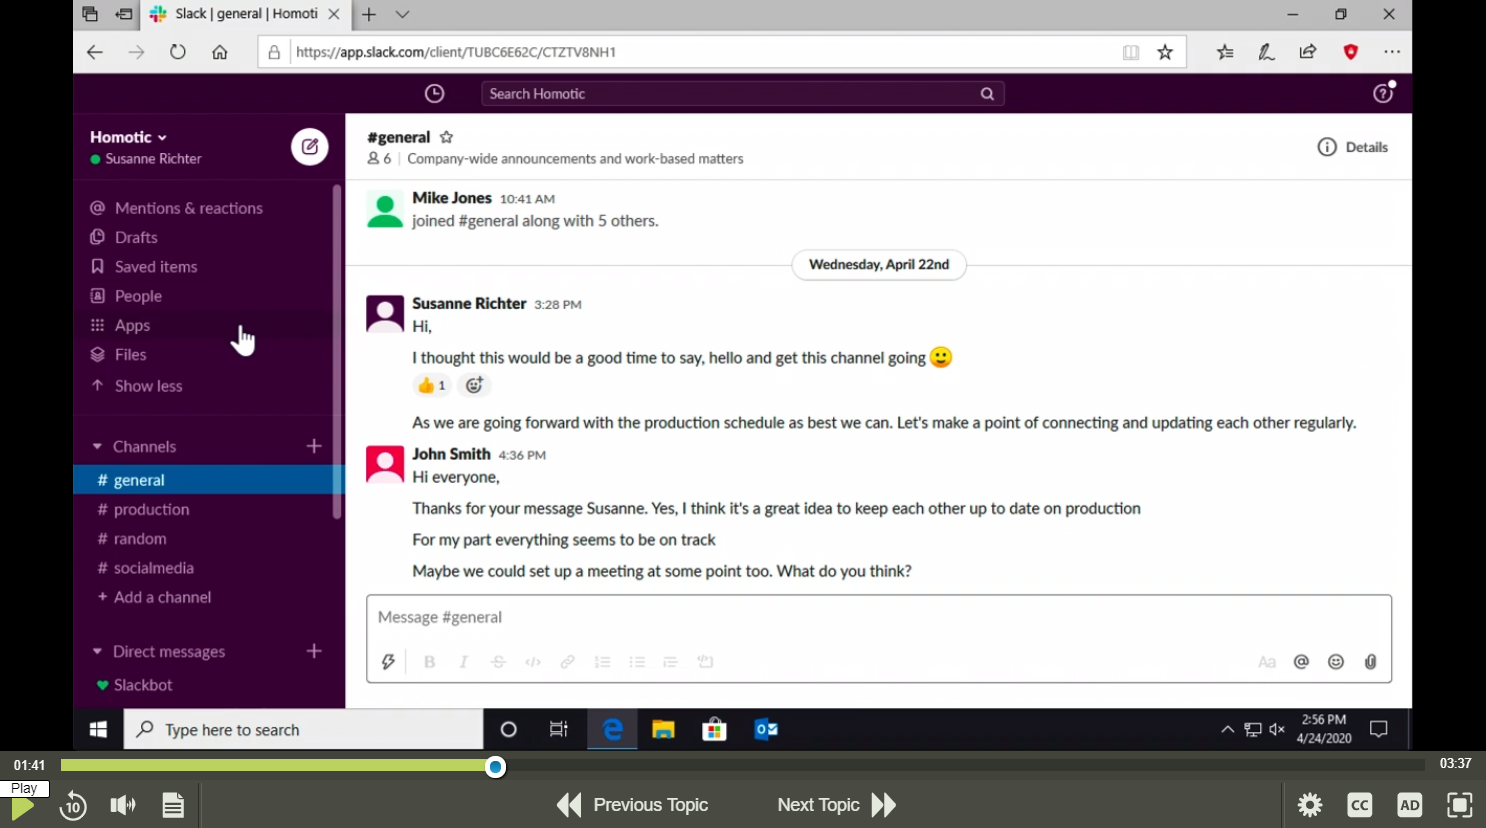The width and height of the screenshot is (1486, 828).
Task: Collapse the Channels section
Action: click(x=97, y=446)
